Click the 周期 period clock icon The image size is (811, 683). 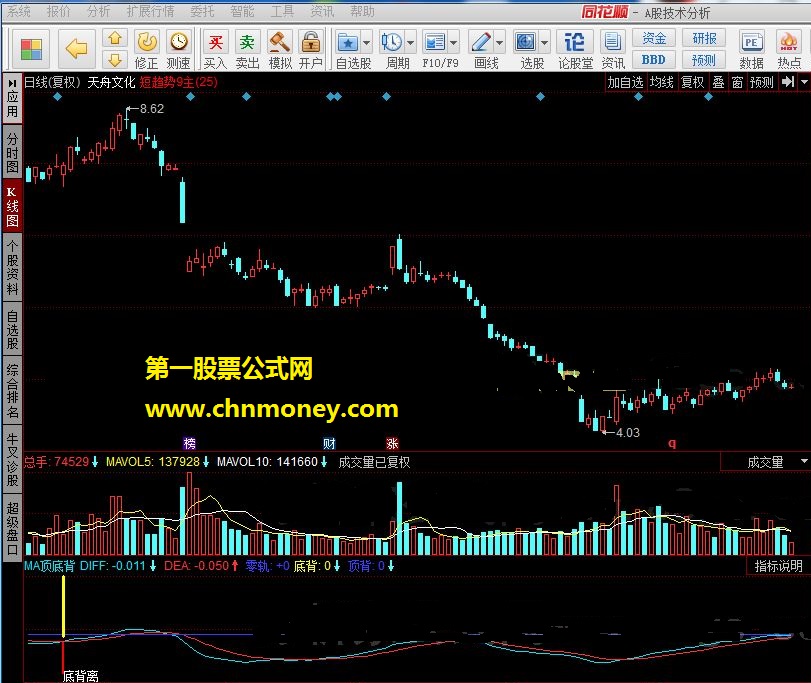pos(392,43)
